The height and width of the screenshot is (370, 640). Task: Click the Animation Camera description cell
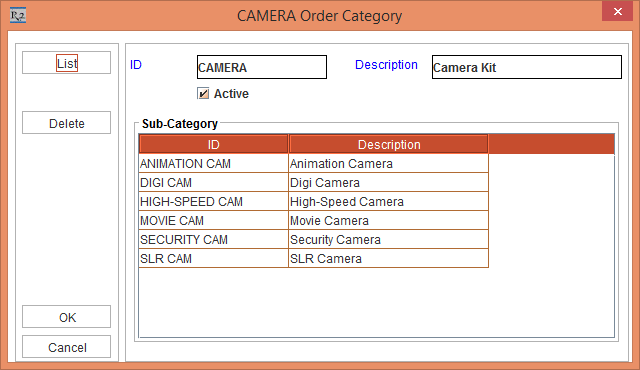[389, 164]
